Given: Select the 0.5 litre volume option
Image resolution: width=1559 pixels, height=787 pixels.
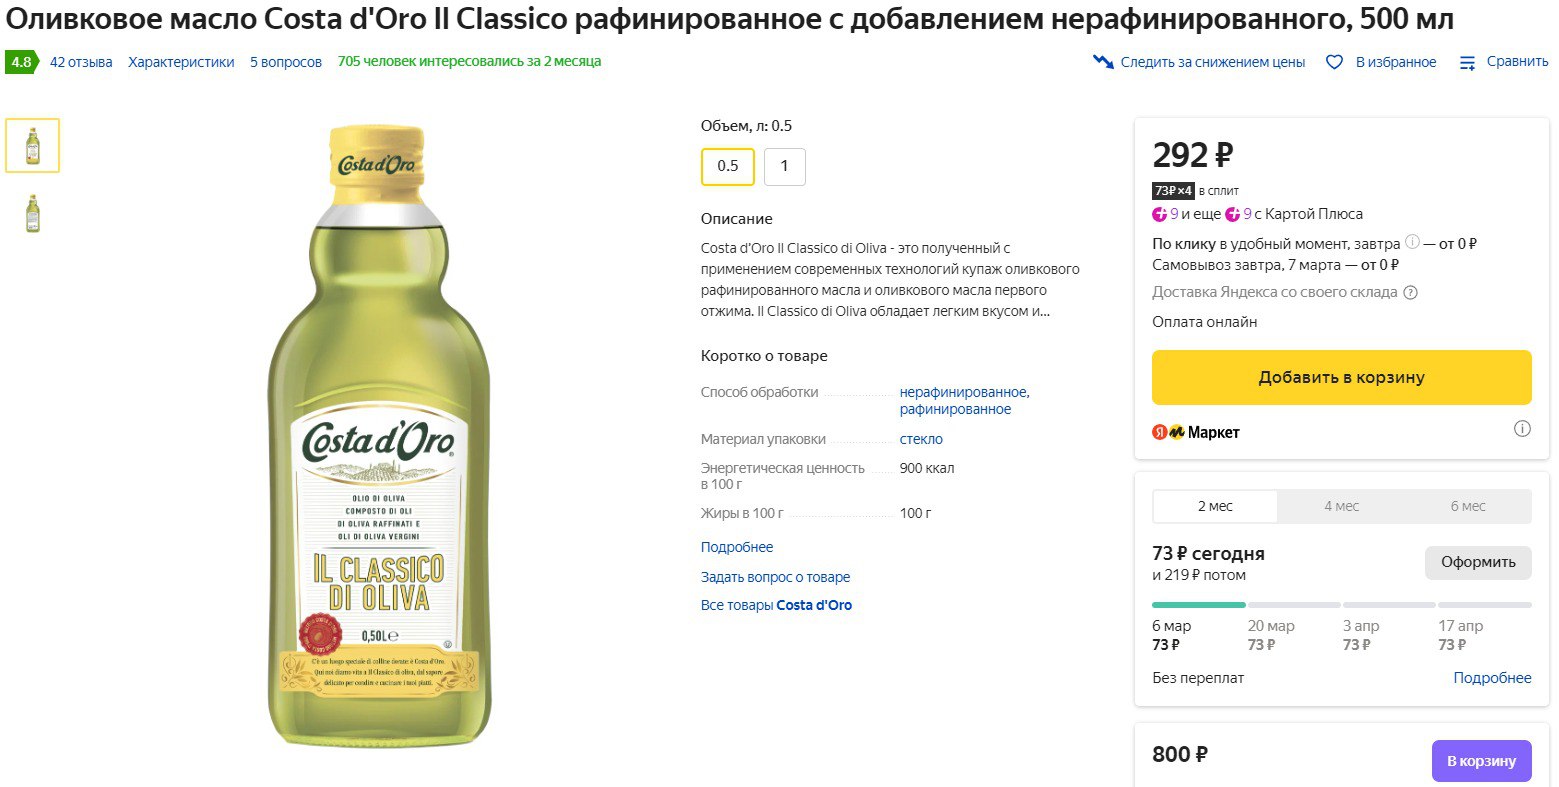Looking at the screenshot, I should point(728,166).
